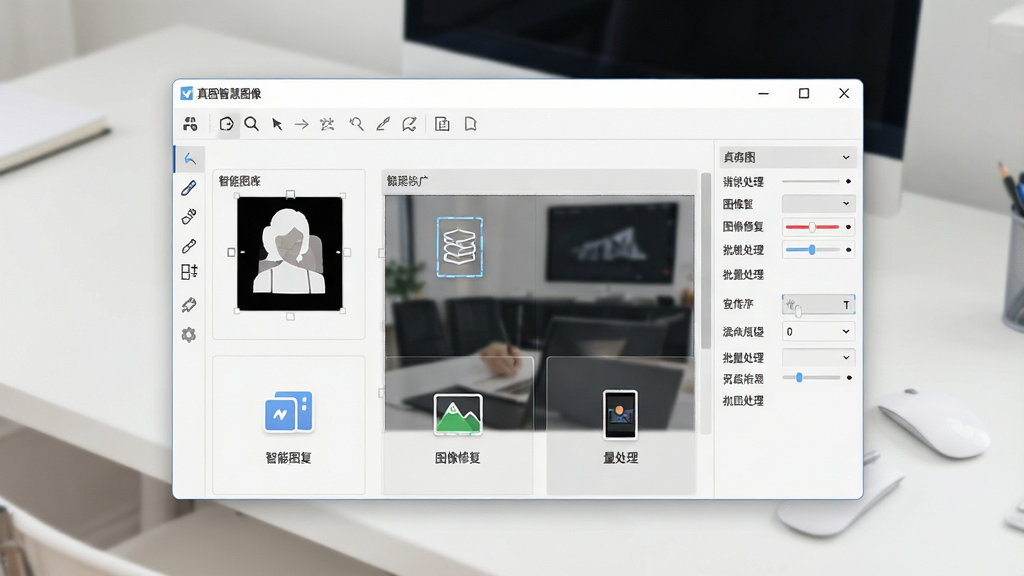This screenshot has height=576, width=1024.
Task: Click the magnifier with rotate arrow icon
Action: point(356,124)
